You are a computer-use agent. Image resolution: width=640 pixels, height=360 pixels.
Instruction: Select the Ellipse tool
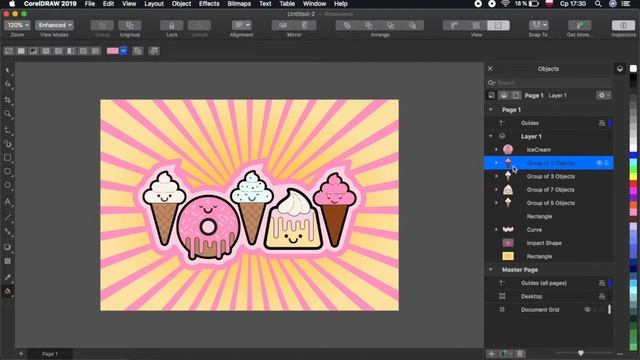pyautogui.click(x=7, y=171)
